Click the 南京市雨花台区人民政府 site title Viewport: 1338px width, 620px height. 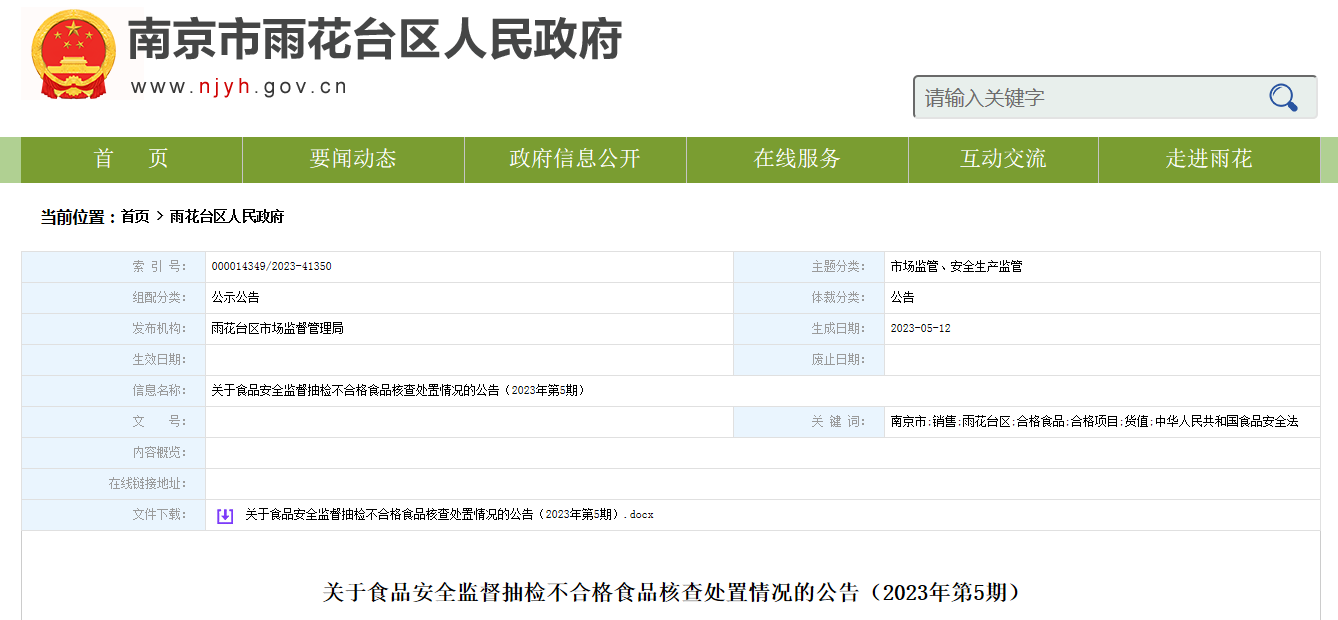375,40
